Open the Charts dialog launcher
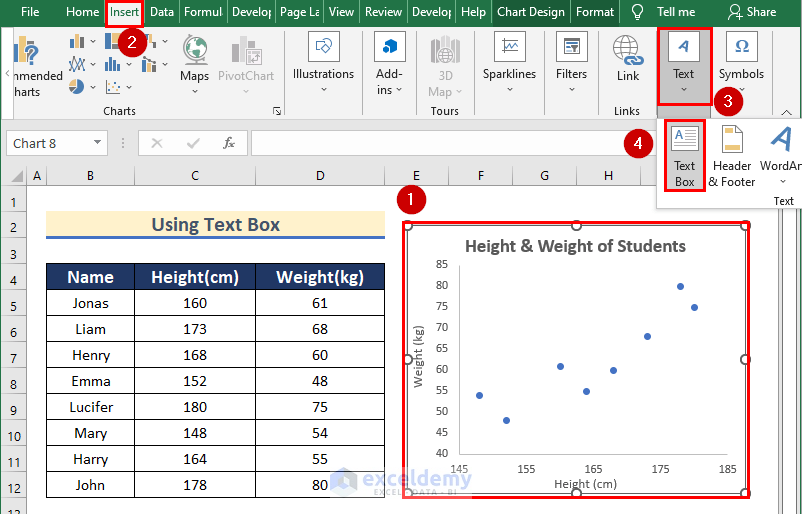This screenshot has height=514, width=802. pyautogui.click(x=277, y=111)
